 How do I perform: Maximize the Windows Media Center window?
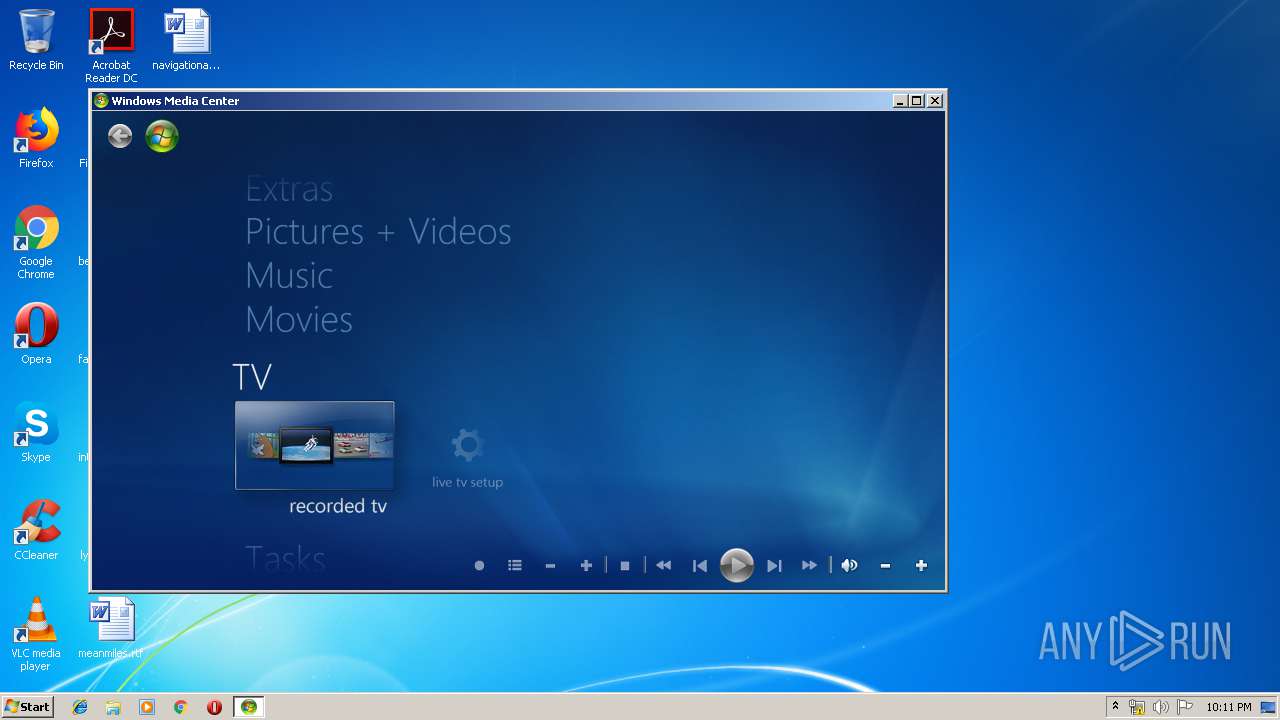(x=916, y=101)
